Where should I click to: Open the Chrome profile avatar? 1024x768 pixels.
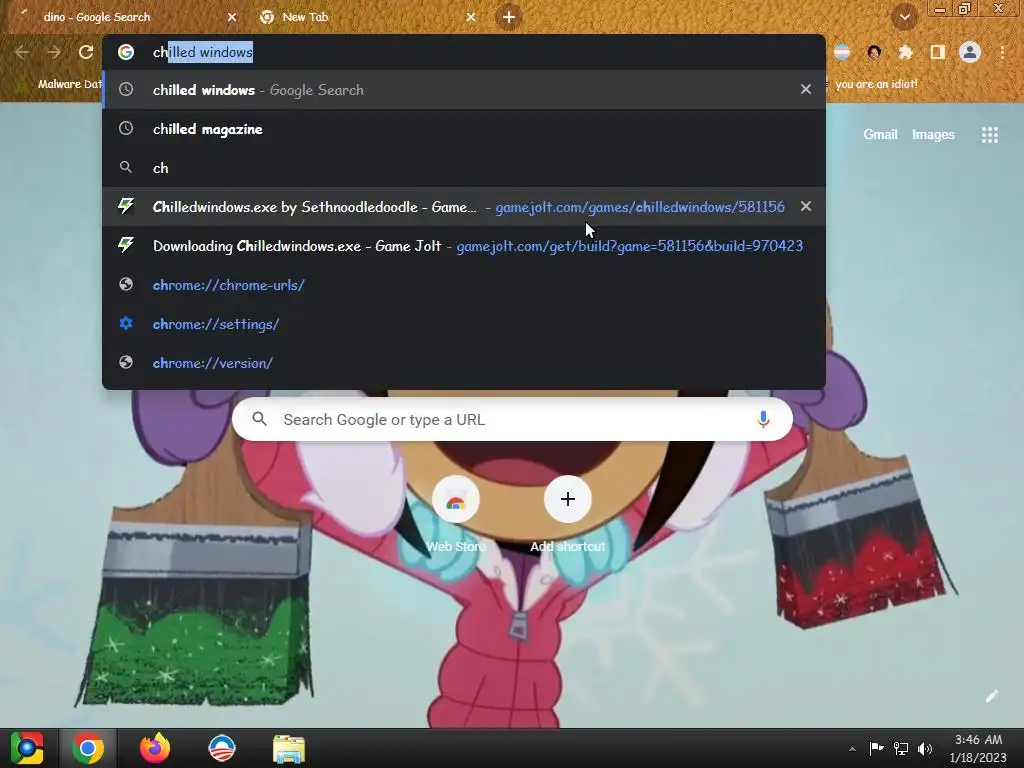(970, 52)
